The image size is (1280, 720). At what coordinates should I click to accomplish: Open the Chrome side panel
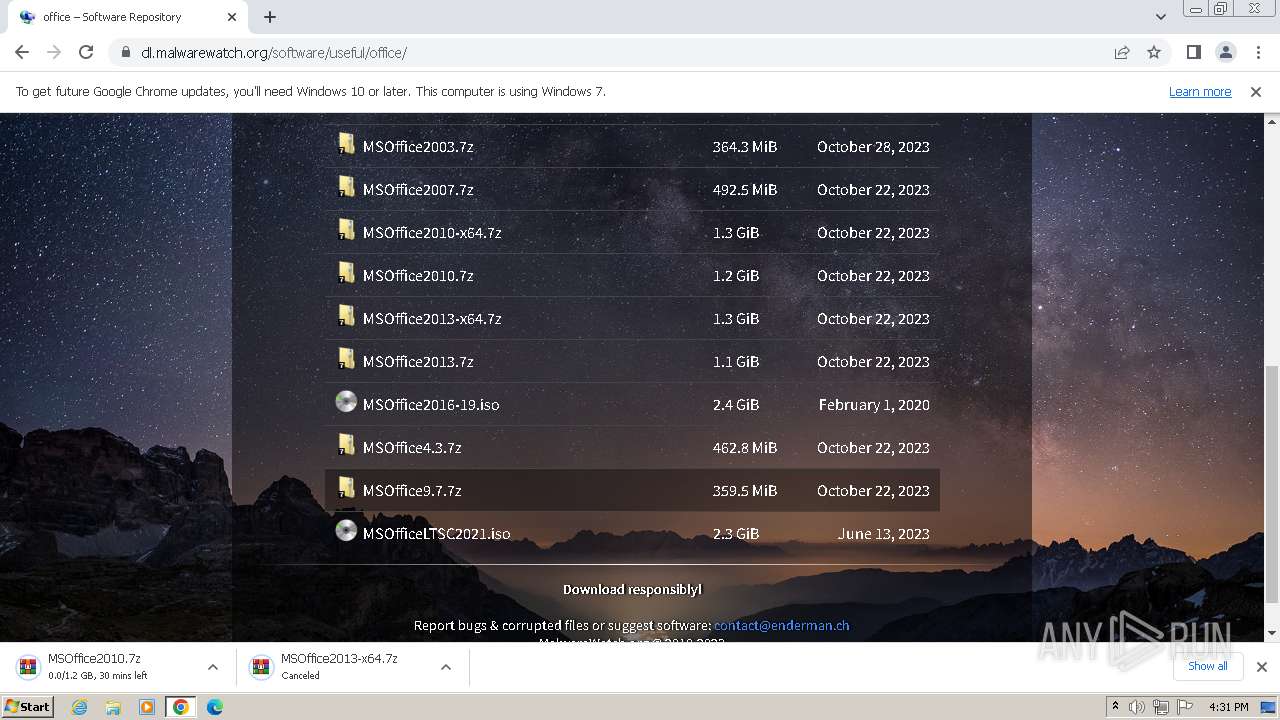click(x=1193, y=52)
